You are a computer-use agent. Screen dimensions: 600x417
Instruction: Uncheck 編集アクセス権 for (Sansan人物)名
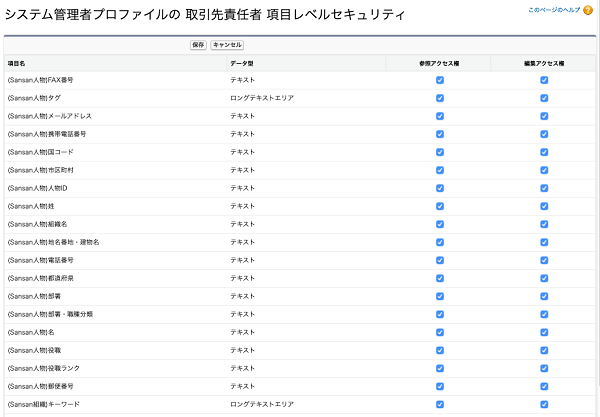click(x=544, y=332)
